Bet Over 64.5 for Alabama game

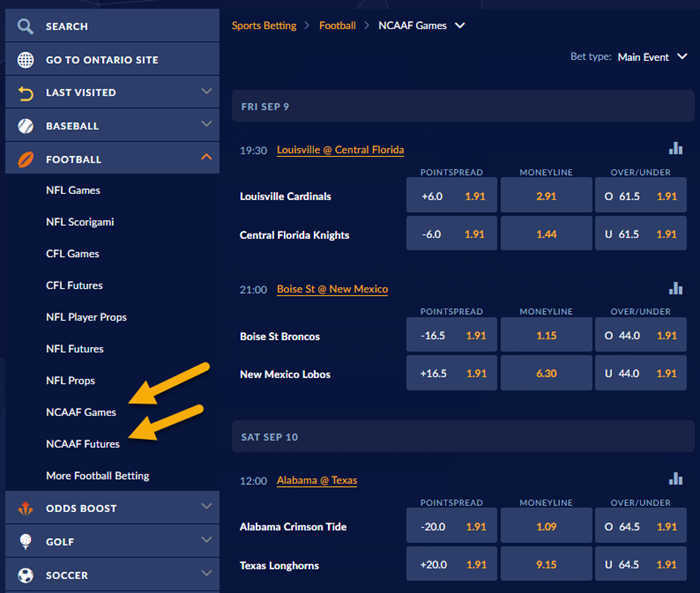[641, 526]
